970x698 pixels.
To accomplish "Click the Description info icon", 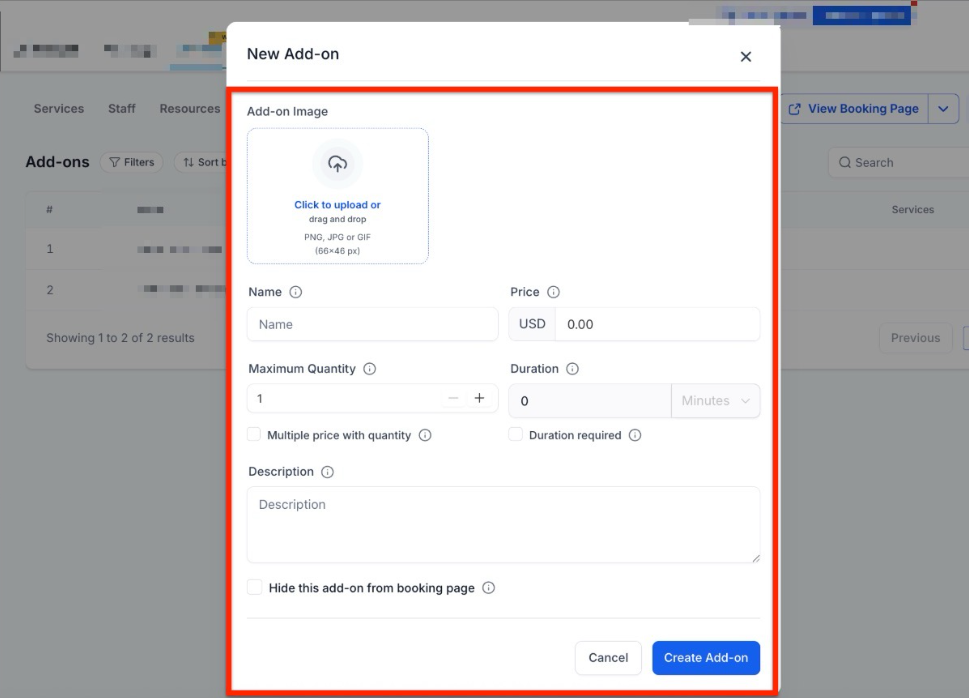I will [327, 472].
